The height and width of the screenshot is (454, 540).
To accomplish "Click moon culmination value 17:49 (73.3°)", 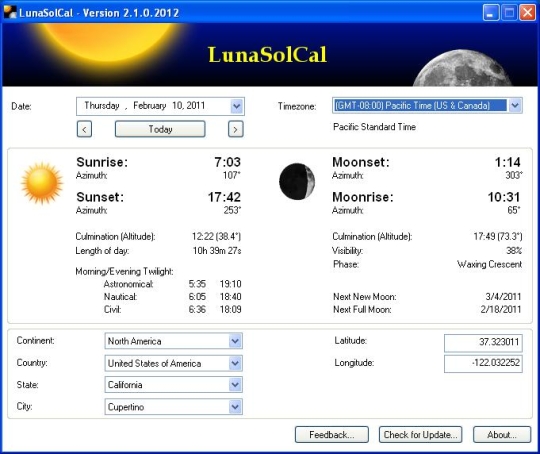I will [498, 236].
